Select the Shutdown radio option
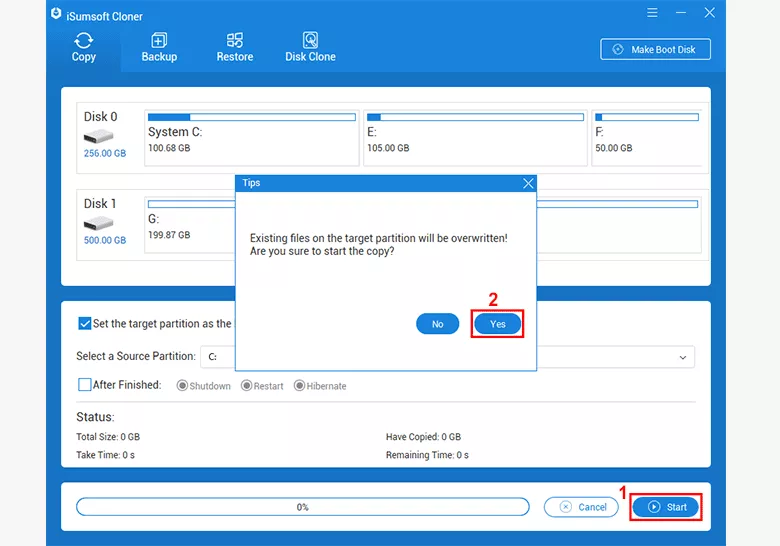Image resolution: width=780 pixels, height=546 pixels. tap(182, 386)
